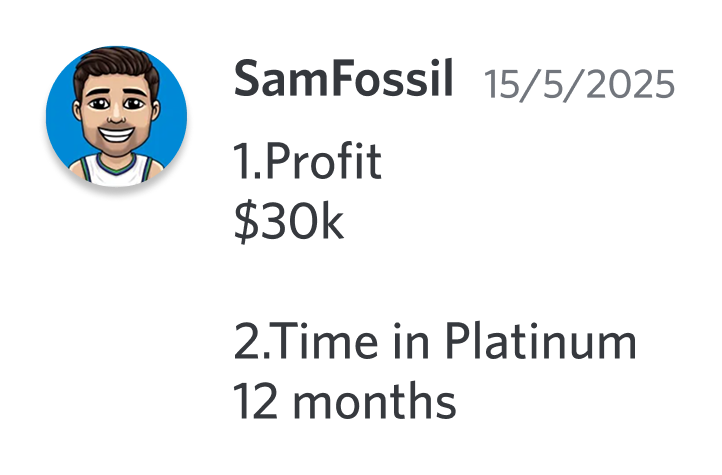Click the year "2025" in the timestamp
Viewport: 722px width, 475px height.
631,84
